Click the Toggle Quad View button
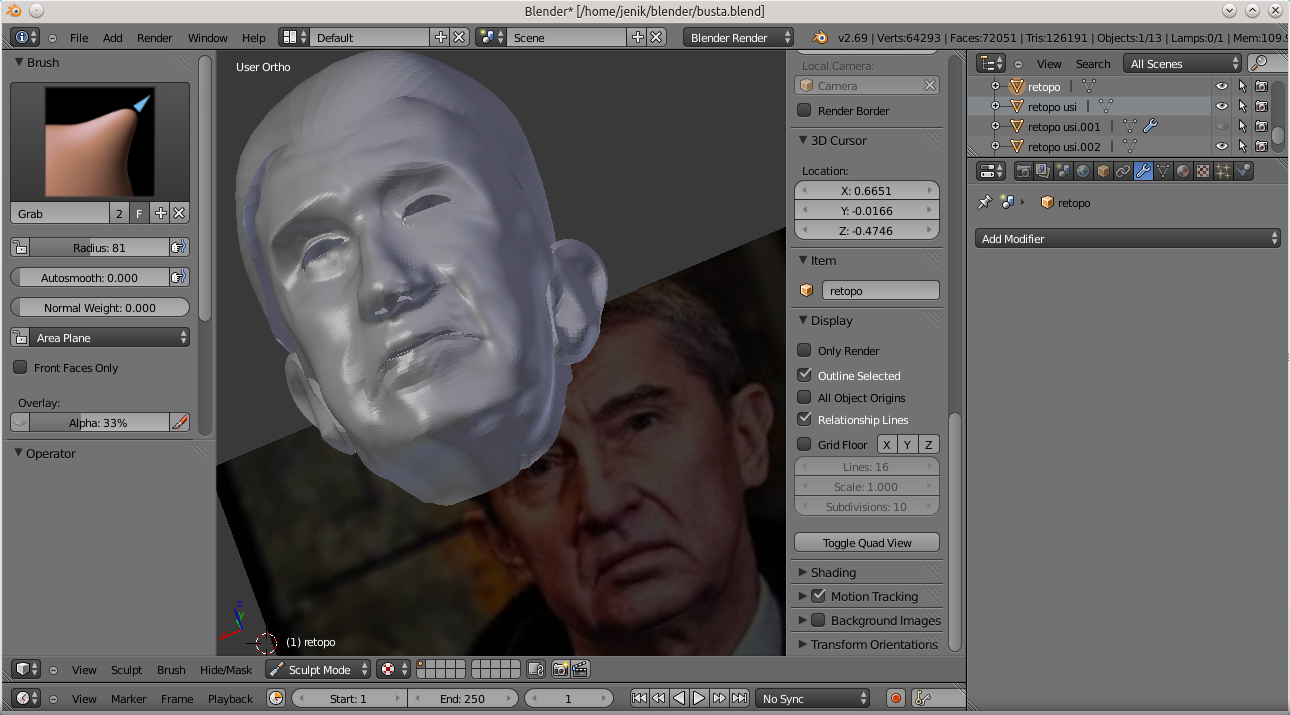 867,543
